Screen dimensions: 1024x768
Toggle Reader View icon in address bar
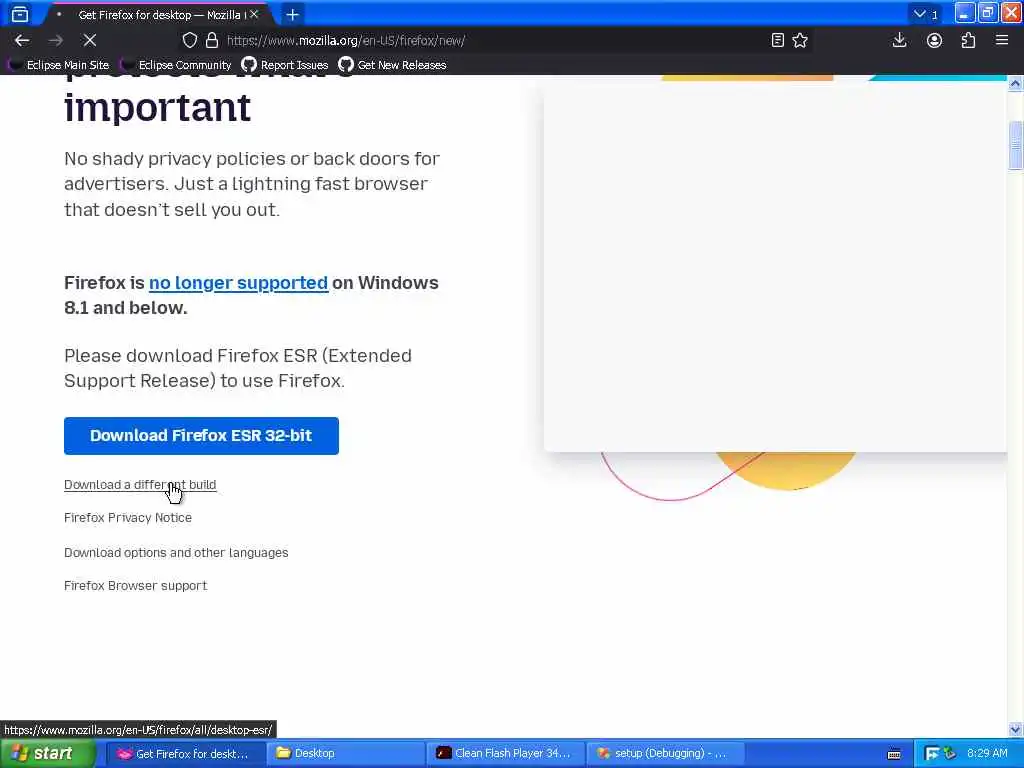(777, 40)
